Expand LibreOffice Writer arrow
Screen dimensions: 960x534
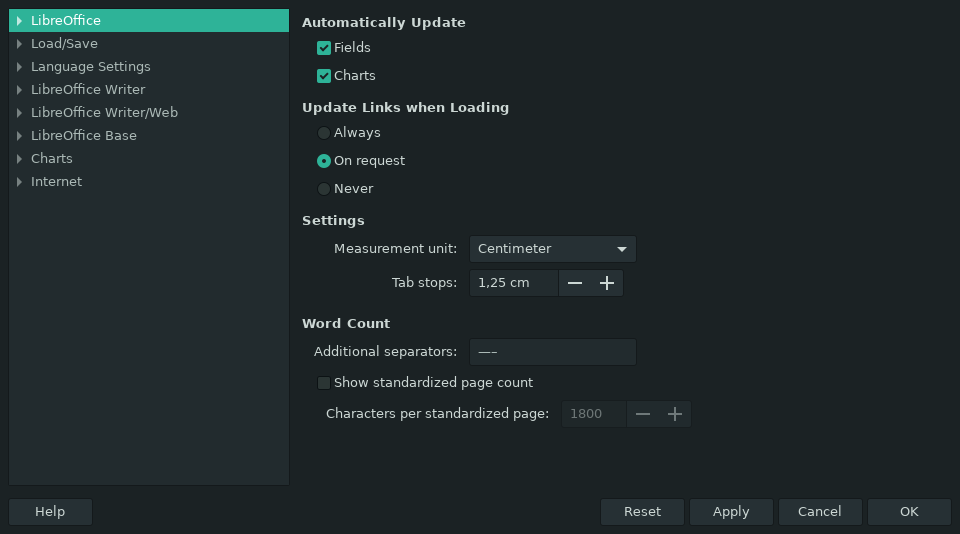(x=19, y=90)
